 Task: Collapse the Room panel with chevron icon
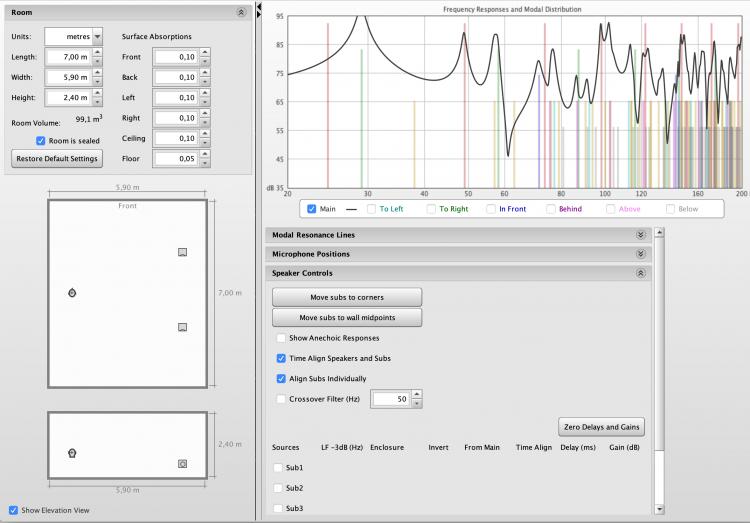tap(240, 12)
